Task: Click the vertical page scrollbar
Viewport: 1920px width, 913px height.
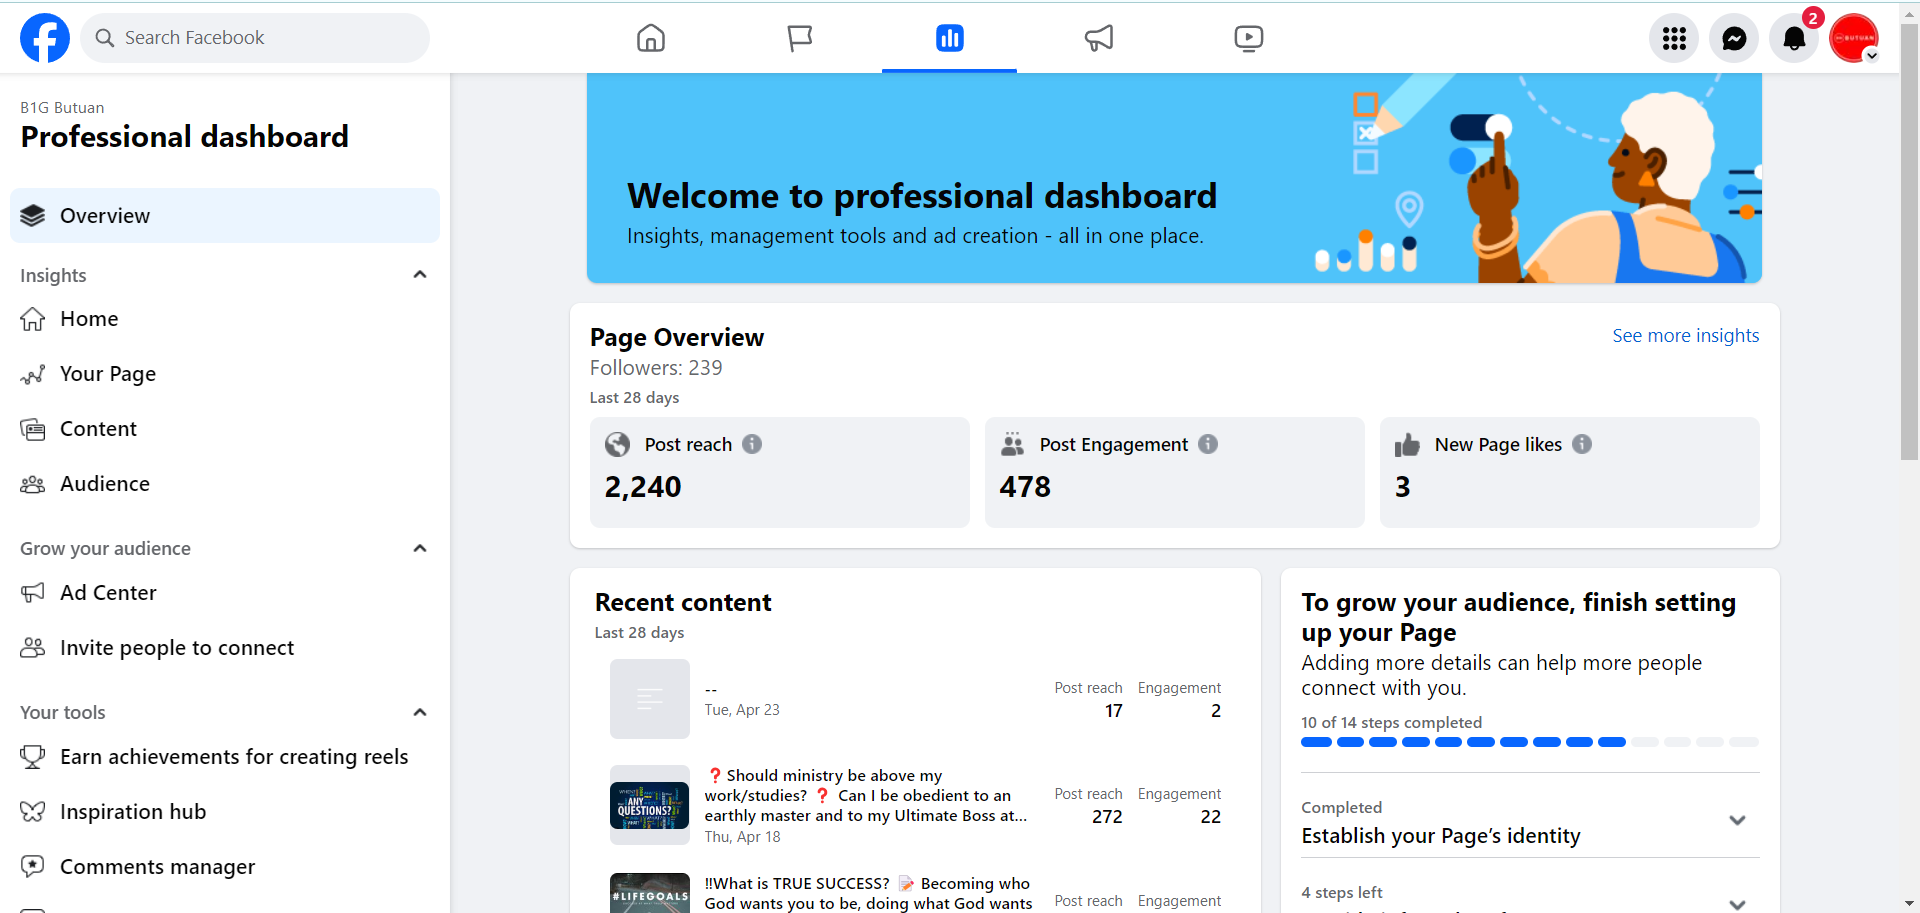Action: tap(1909, 242)
